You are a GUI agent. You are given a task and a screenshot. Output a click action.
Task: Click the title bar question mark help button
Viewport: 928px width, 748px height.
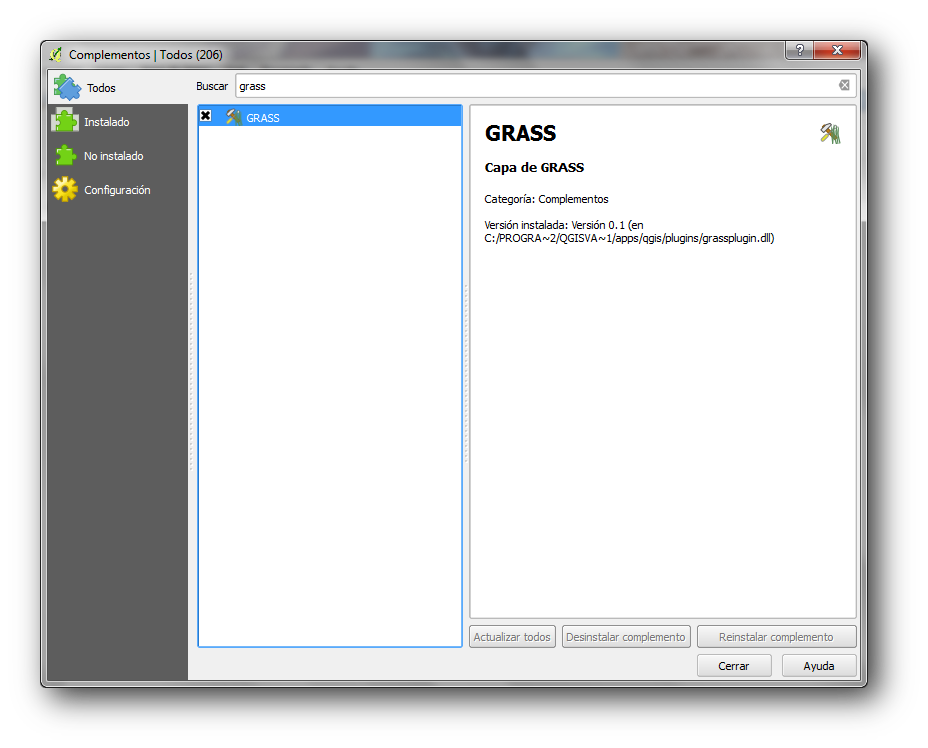point(800,50)
